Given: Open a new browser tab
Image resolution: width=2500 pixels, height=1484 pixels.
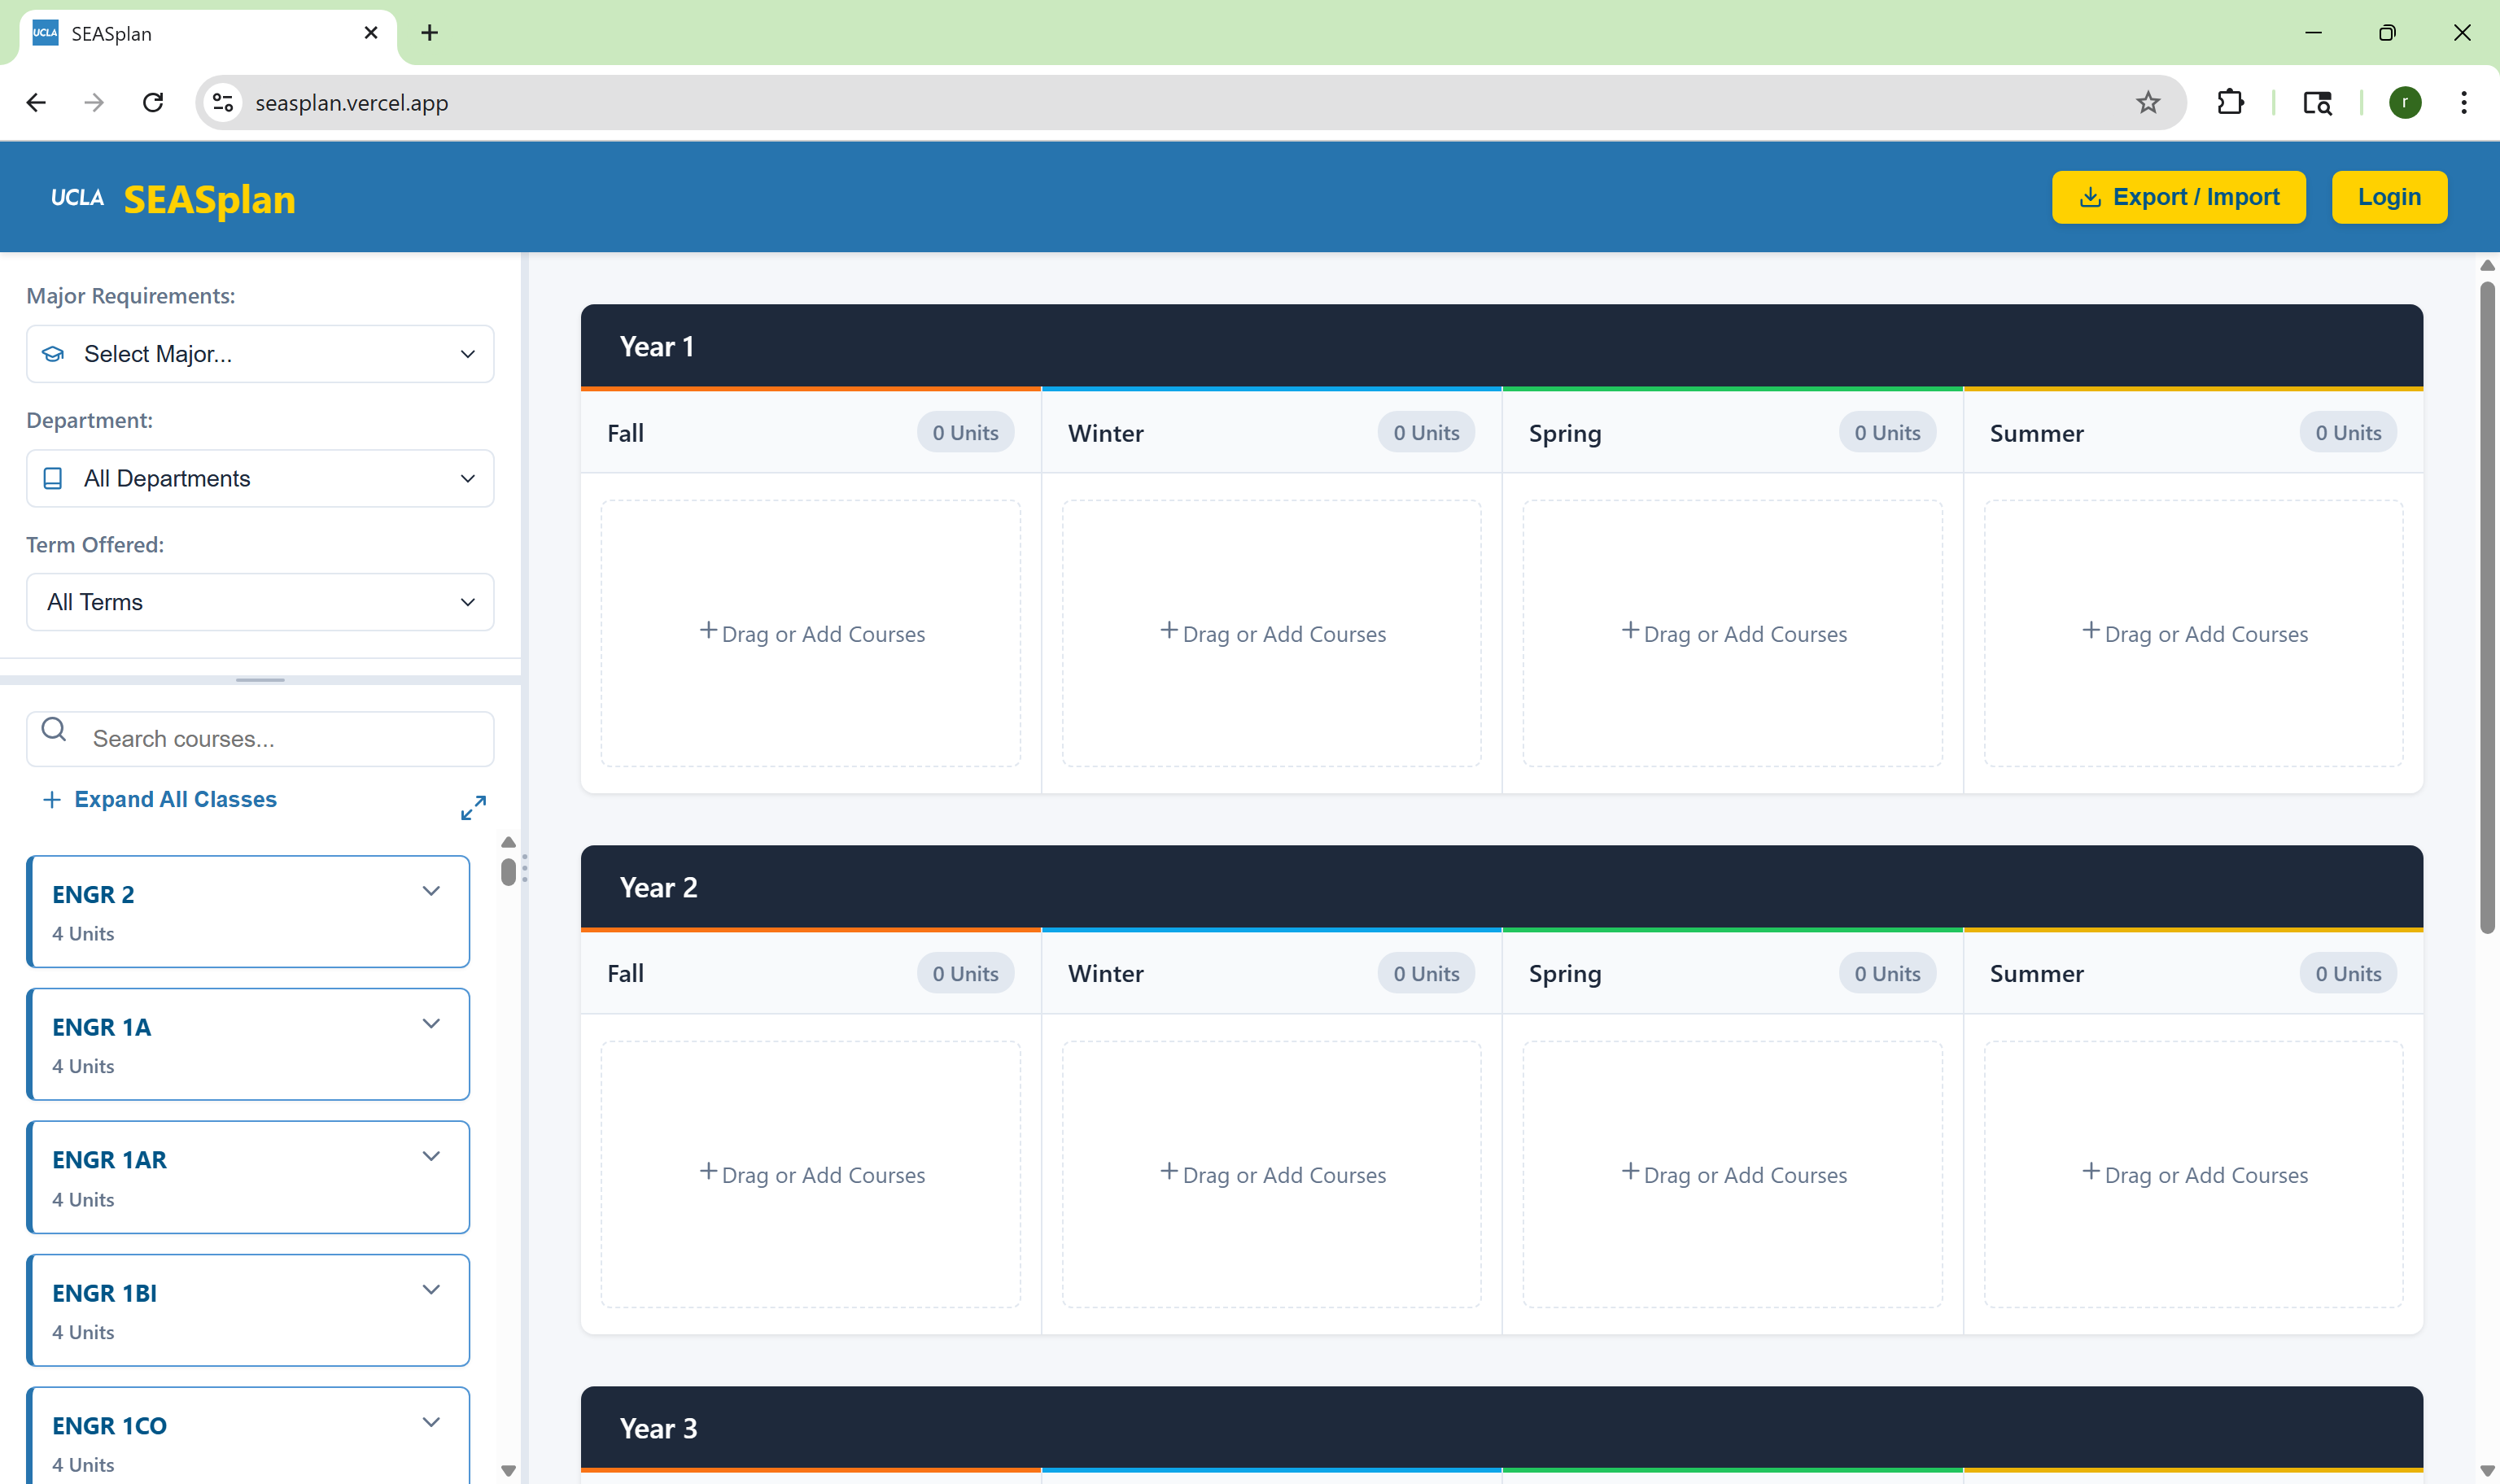Looking at the screenshot, I should (429, 33).
